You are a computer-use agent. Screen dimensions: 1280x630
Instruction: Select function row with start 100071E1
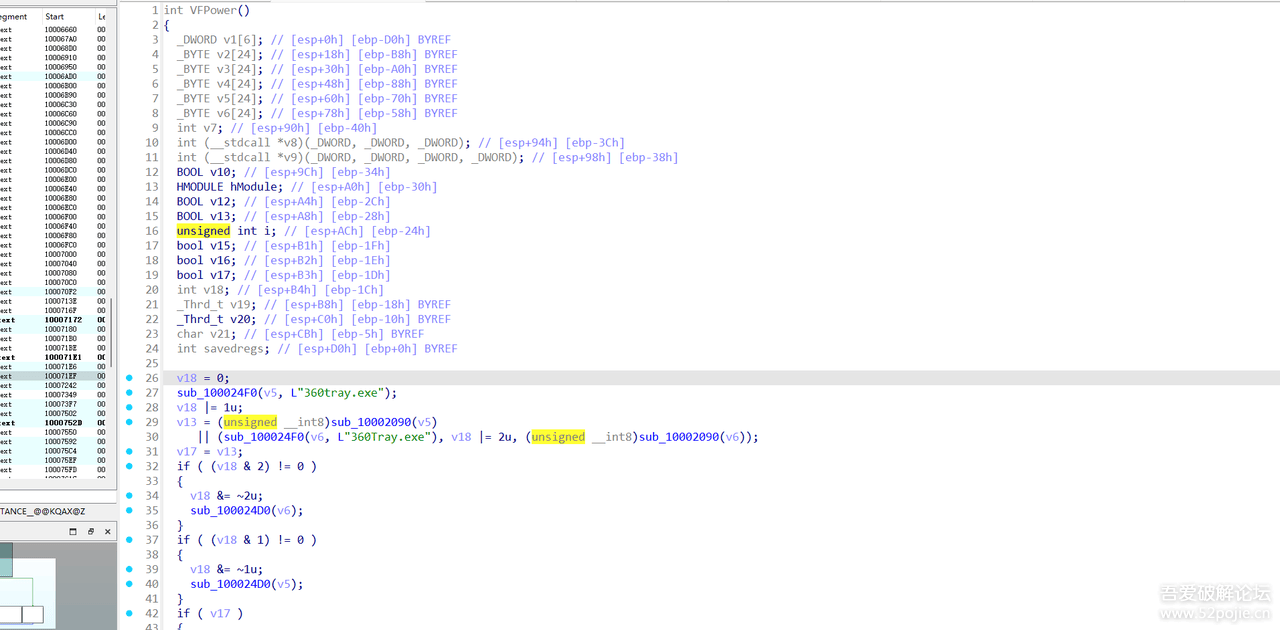coord(61,357)
